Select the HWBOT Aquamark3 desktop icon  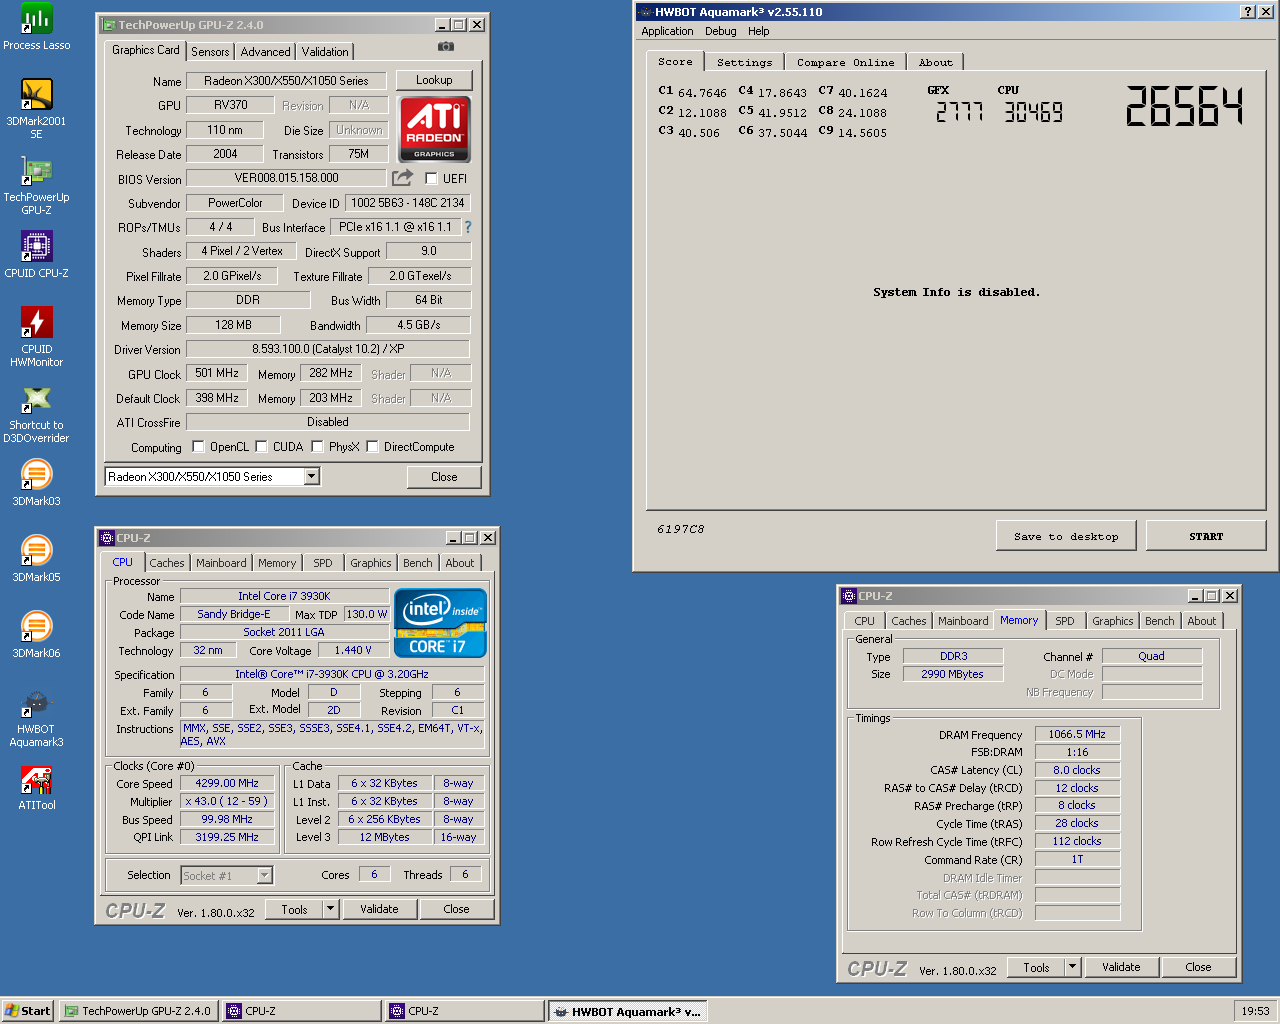click(x=36, y=718)
